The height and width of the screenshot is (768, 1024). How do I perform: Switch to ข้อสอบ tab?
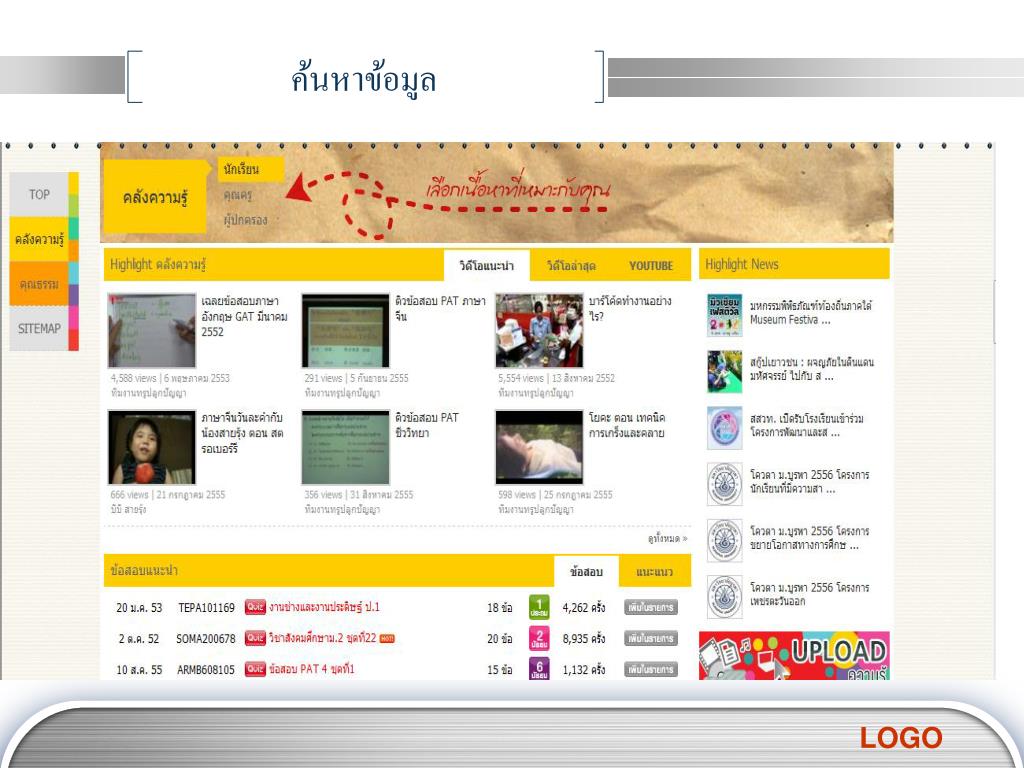[586, 571]
